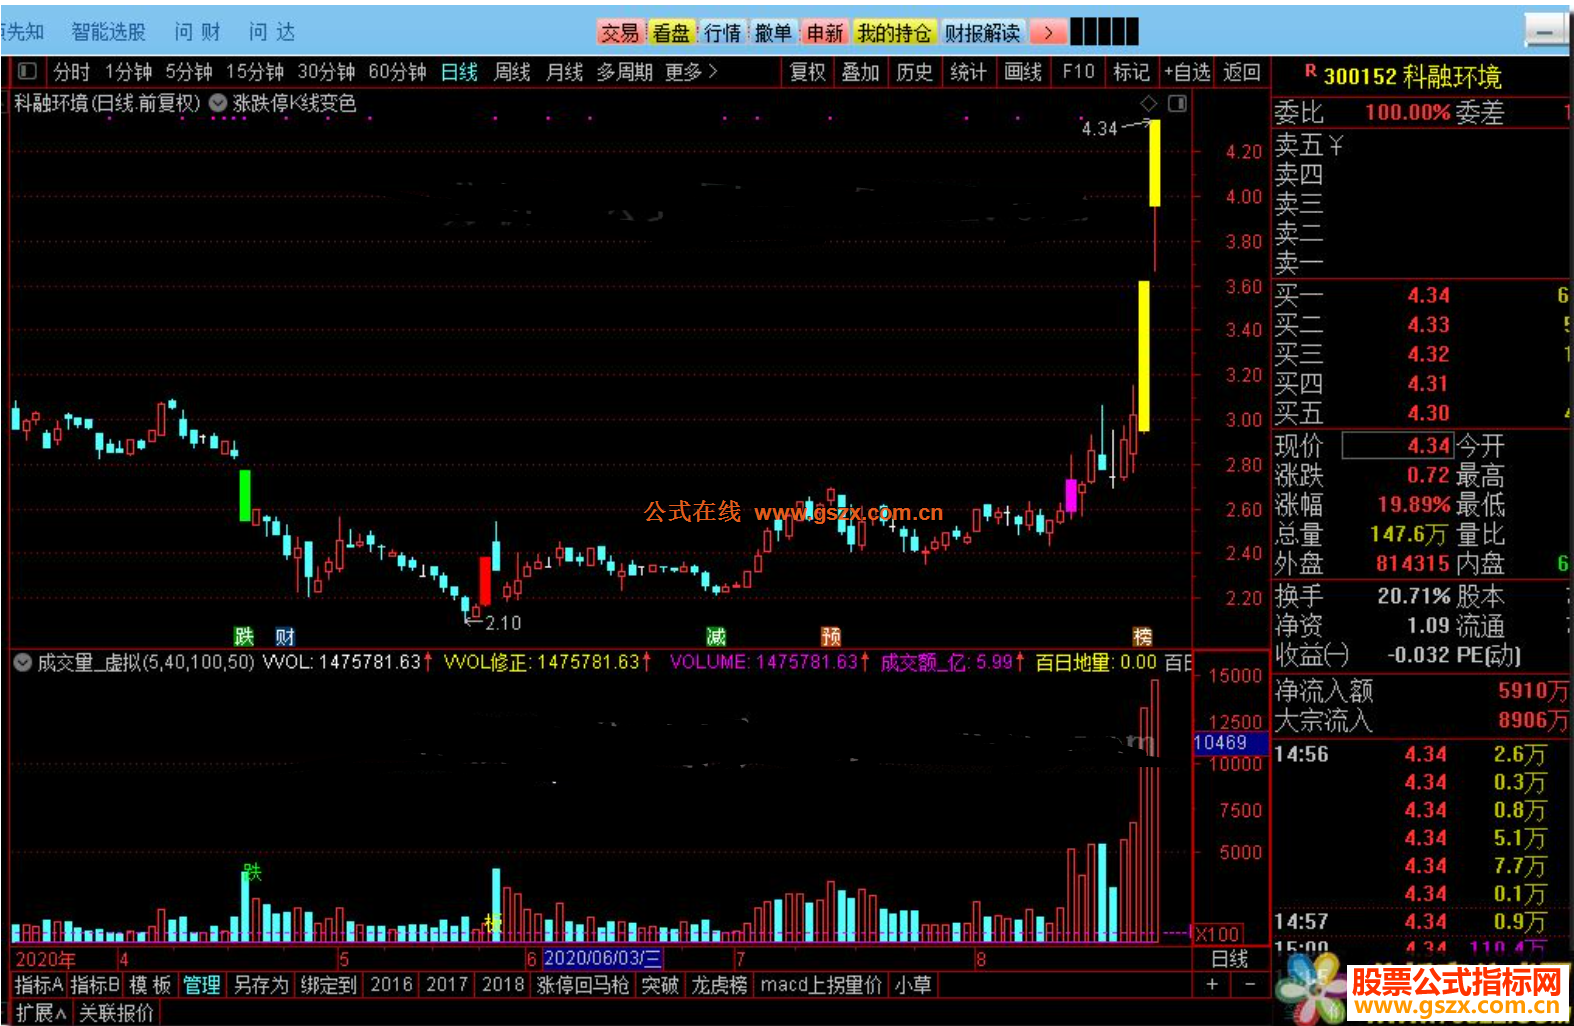The image size is (1574, 1026).
Task: Select the 小草 template
Action: [913, 985]
